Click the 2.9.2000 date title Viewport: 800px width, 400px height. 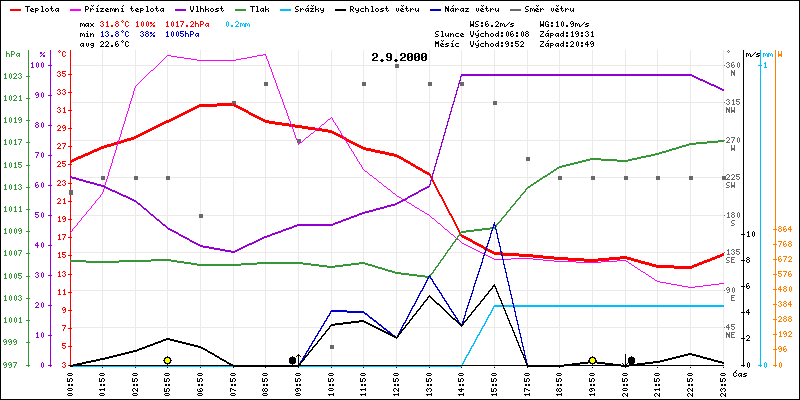(x=398, y=57)
